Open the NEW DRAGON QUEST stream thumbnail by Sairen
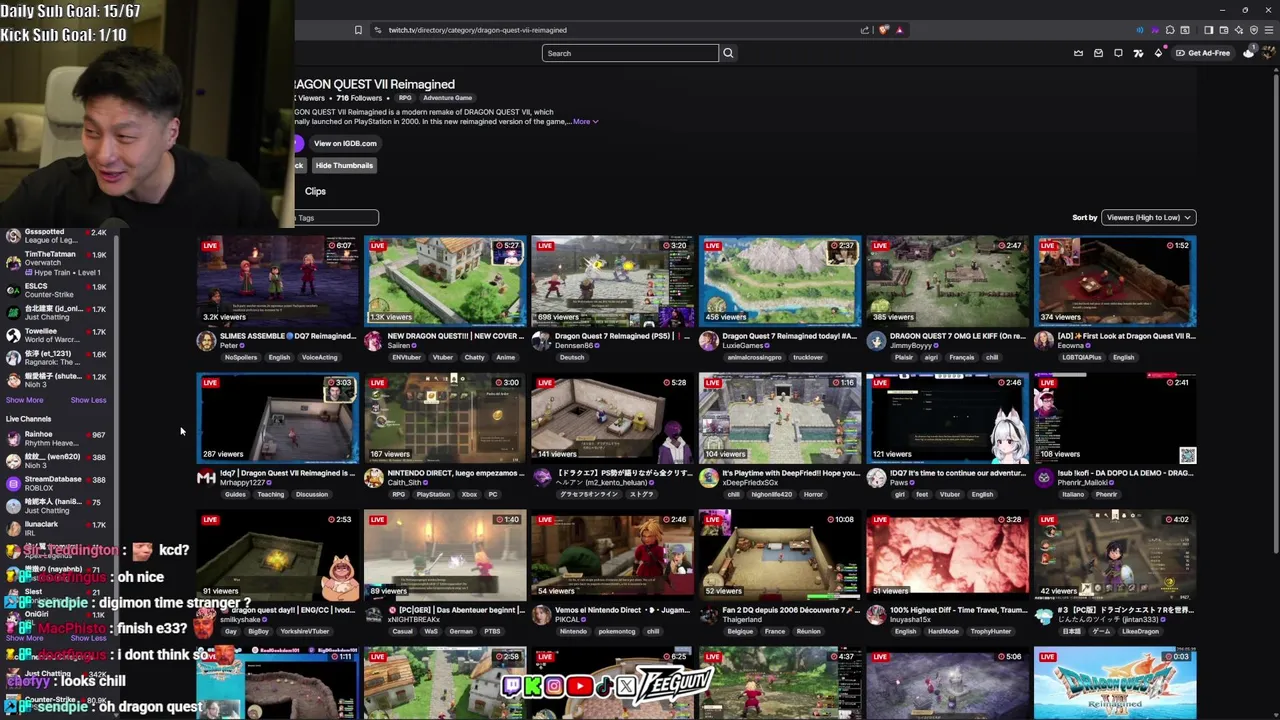Screen dimensions: 1280x720 tap(445, 281)
